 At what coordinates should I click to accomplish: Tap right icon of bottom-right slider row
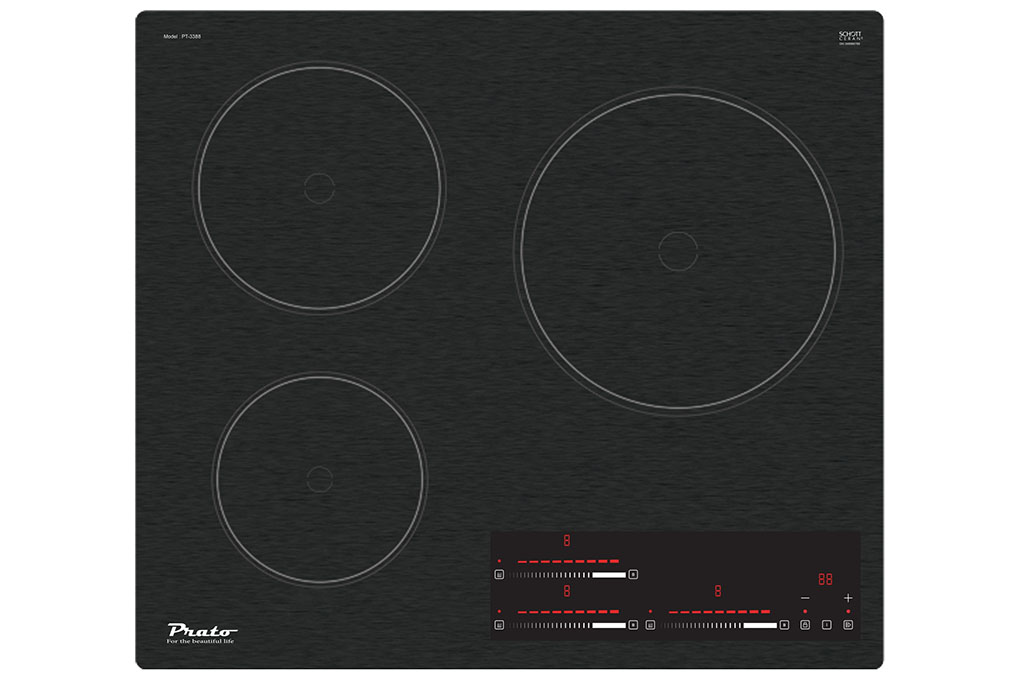click(784, 625)
